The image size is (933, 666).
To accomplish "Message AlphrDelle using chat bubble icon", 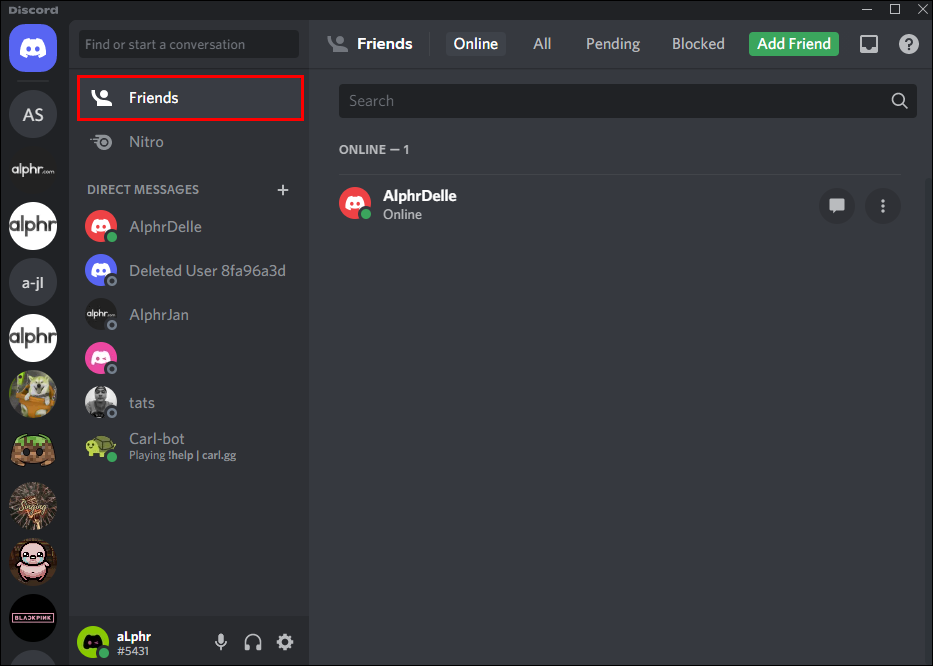I will [837, 206].
